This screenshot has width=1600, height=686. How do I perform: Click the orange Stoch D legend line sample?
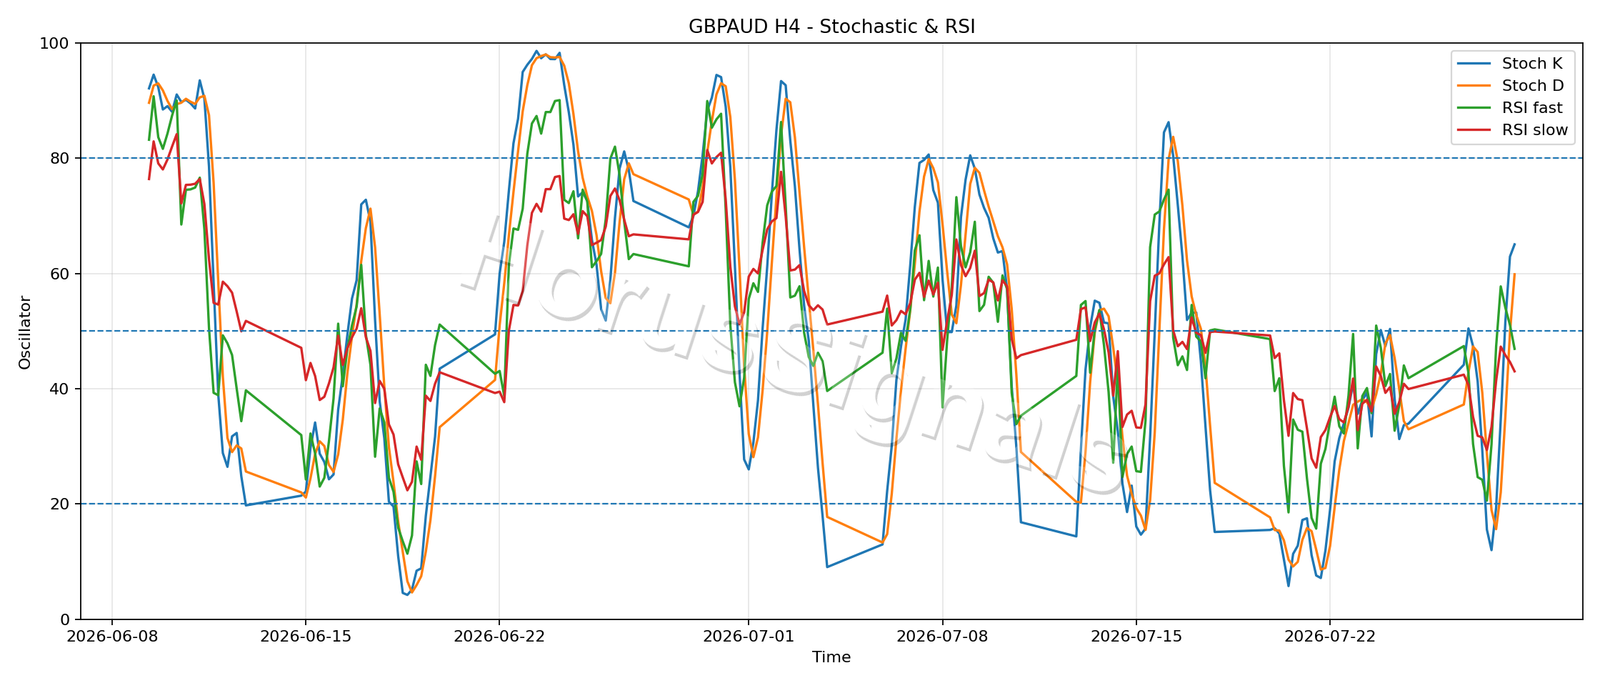point(1476,86)
